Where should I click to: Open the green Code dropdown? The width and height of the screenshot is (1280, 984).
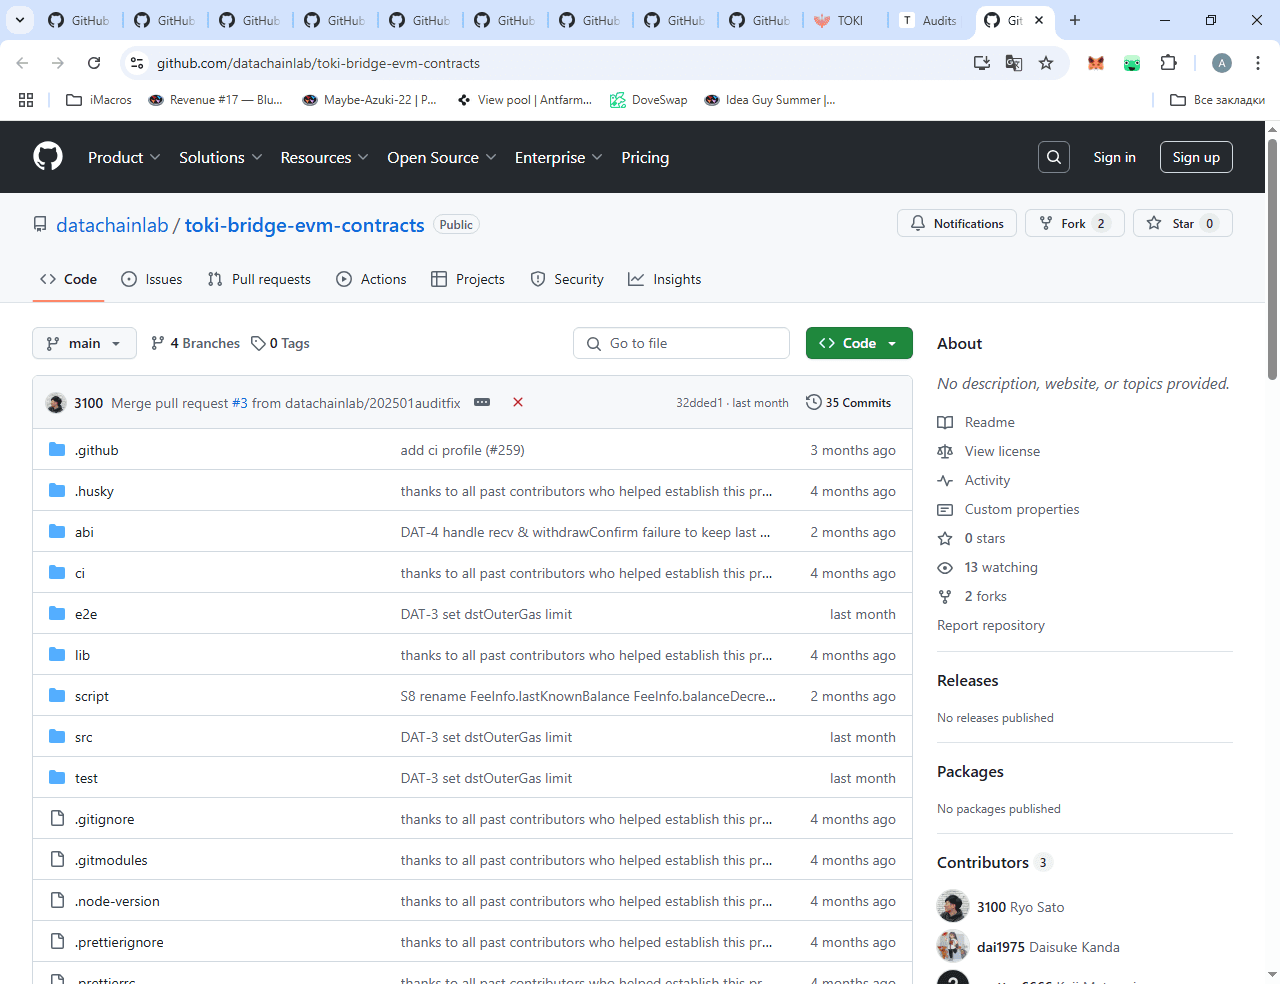[859, 343]
